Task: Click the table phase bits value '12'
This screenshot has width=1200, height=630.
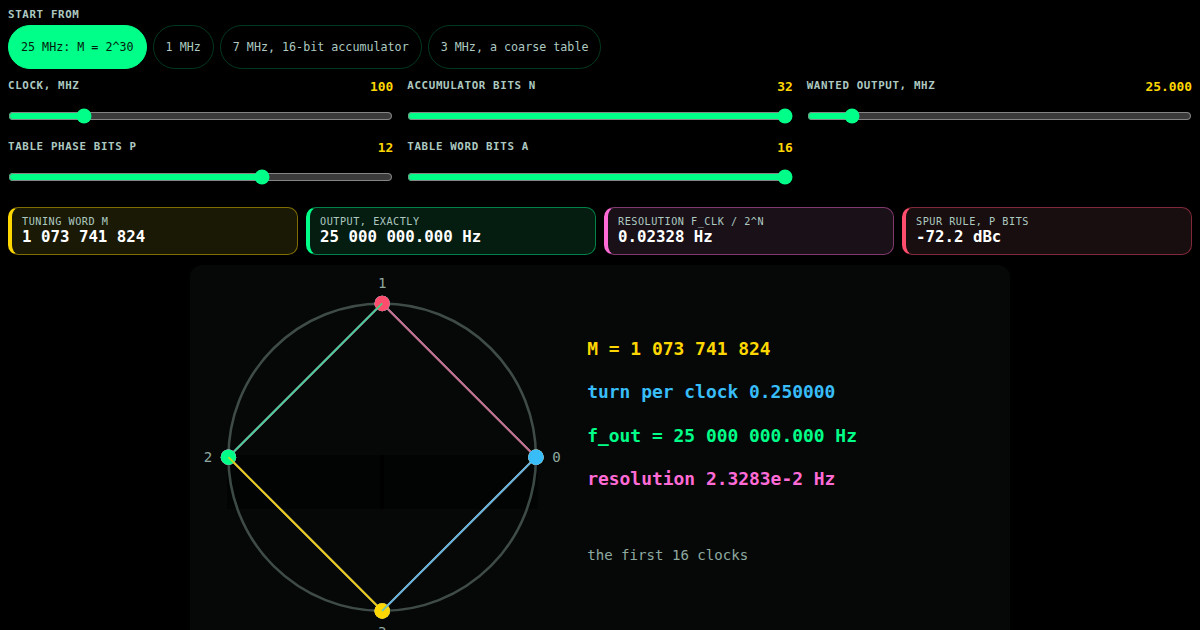Action: click(385, 148)
